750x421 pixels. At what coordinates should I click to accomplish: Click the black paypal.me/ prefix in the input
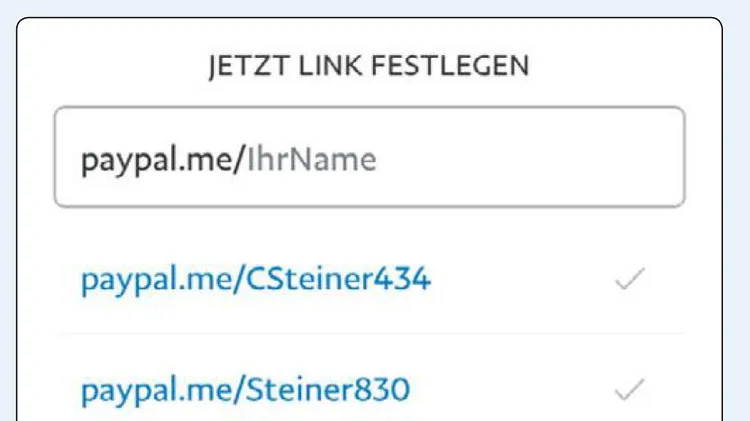pos(163,161)
